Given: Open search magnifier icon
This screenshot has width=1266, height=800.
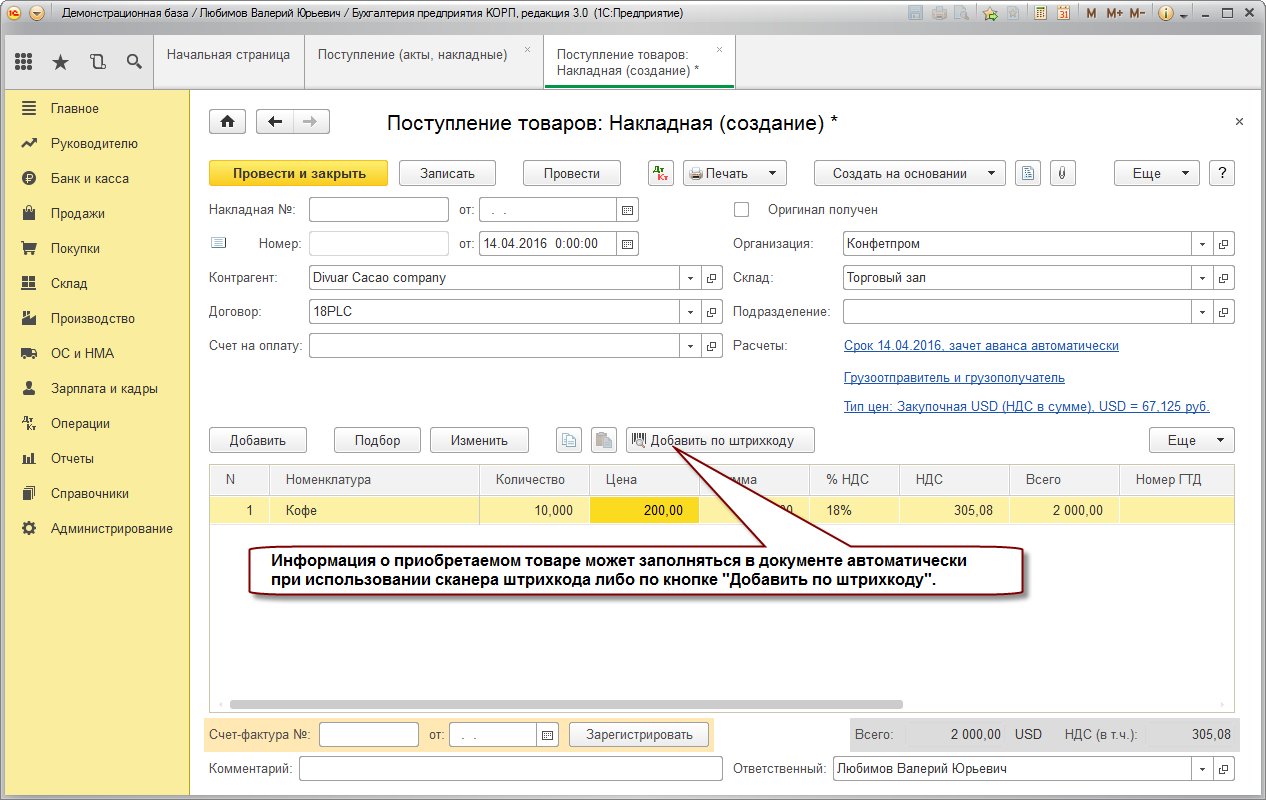Looking at the screenshot, I should (x=134, y=62).
